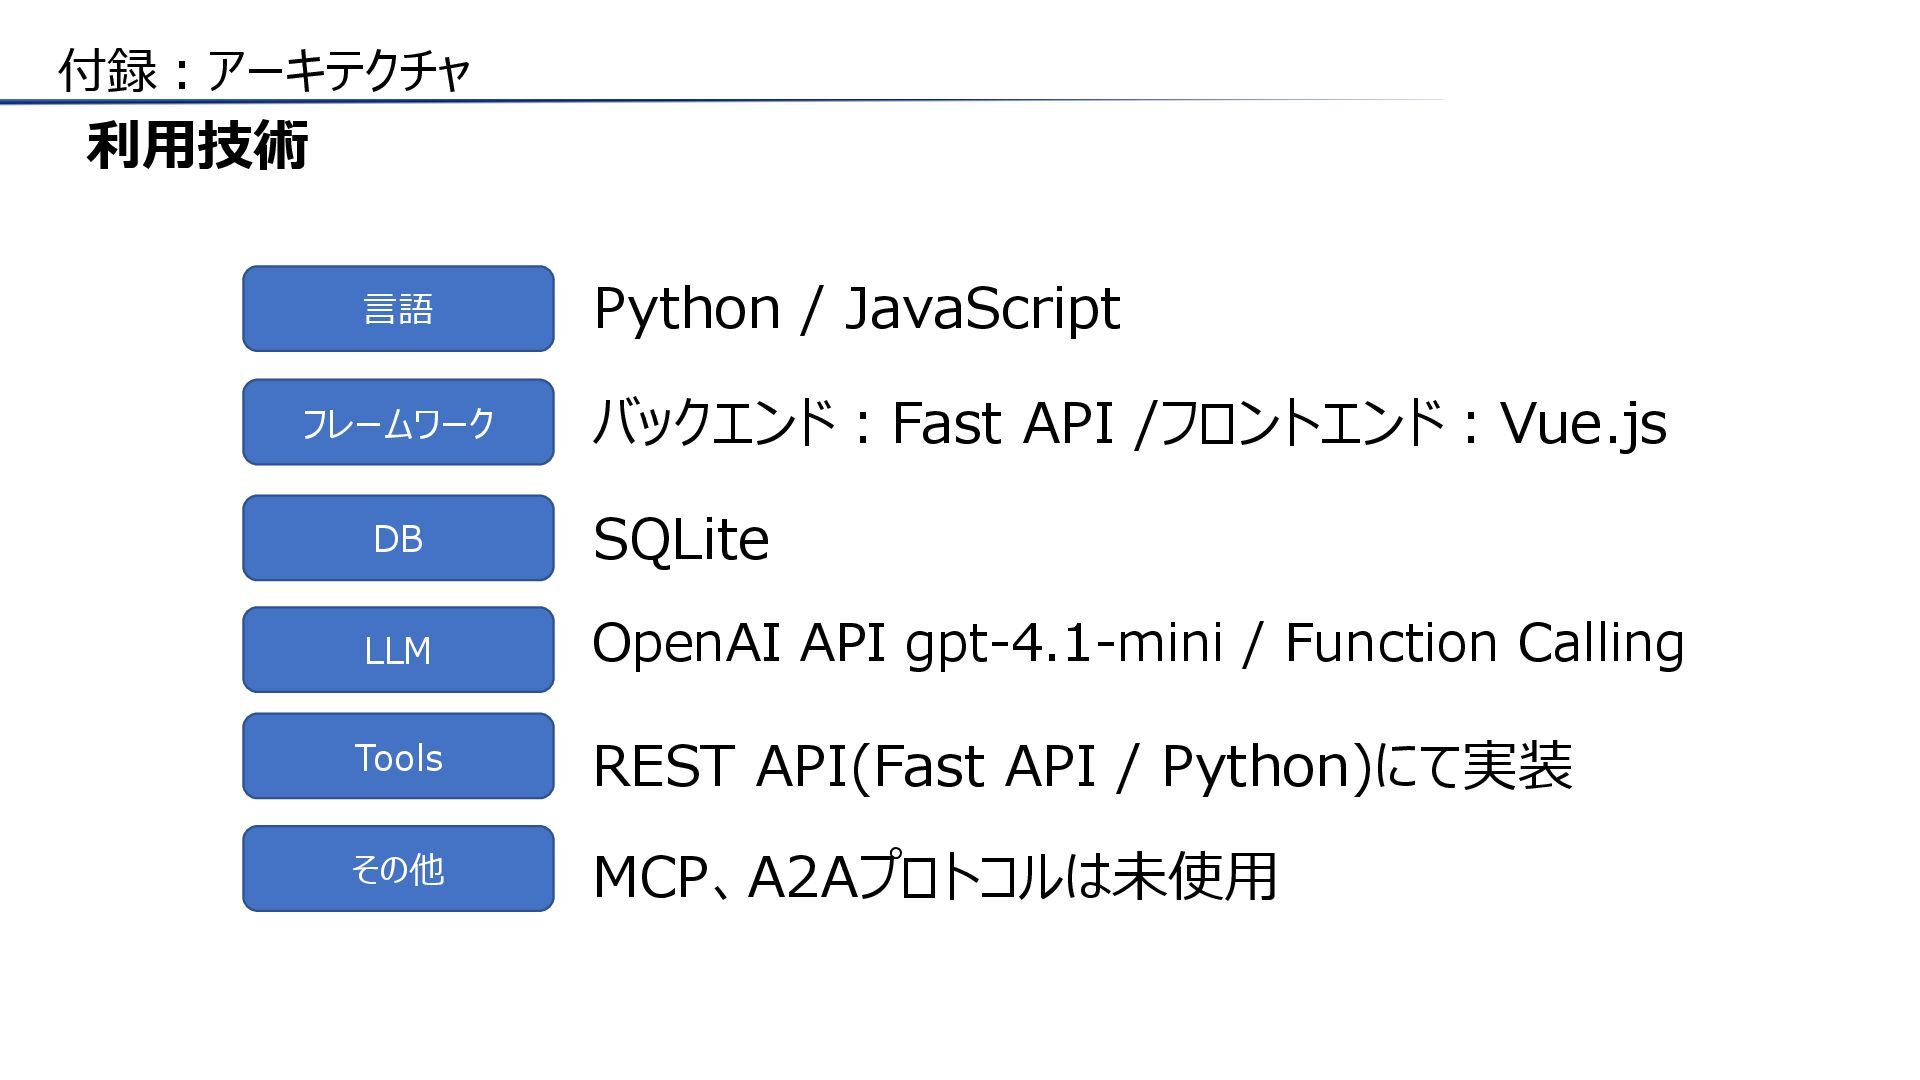Select the Tools blue label box
This screenshot has height=1080, width=1920.
398,757
